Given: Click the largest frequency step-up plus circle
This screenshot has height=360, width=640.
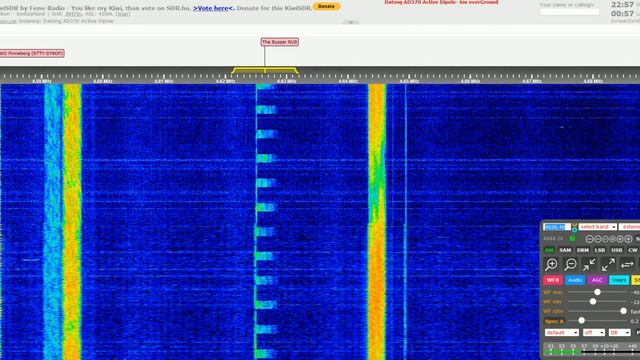Looking at the screenshot, I should tap(628, 239).
